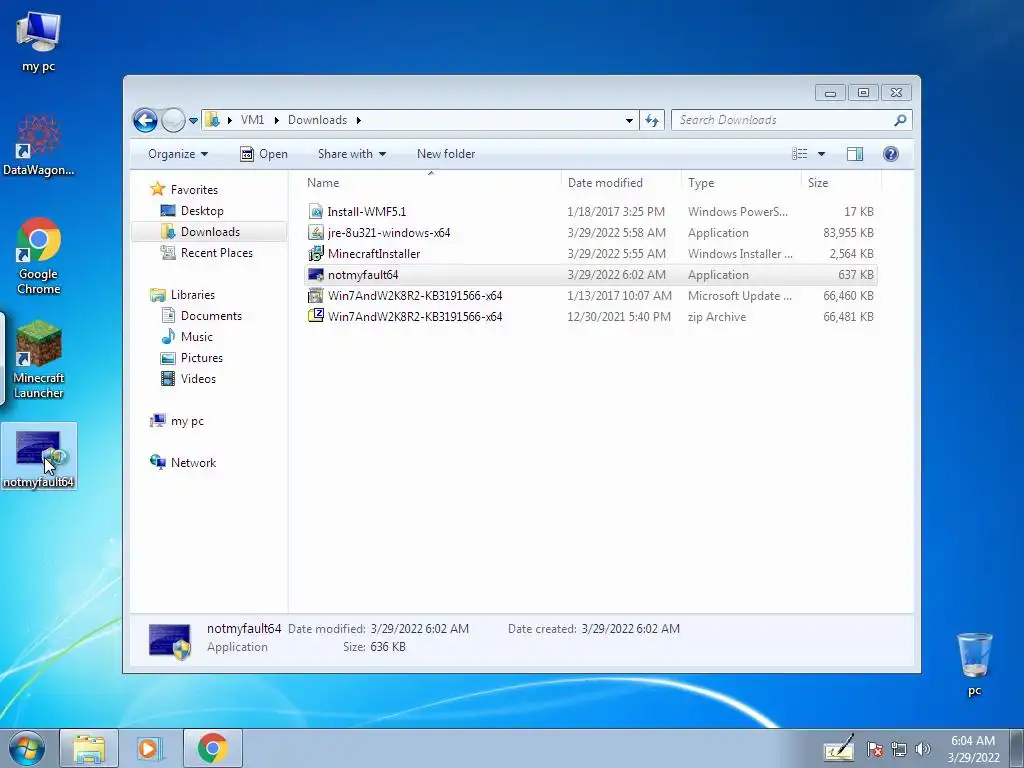1024x768 pixels.
Task: Open Explorer Help question mark
Action: pyautogui.click(x=891, y=154)
